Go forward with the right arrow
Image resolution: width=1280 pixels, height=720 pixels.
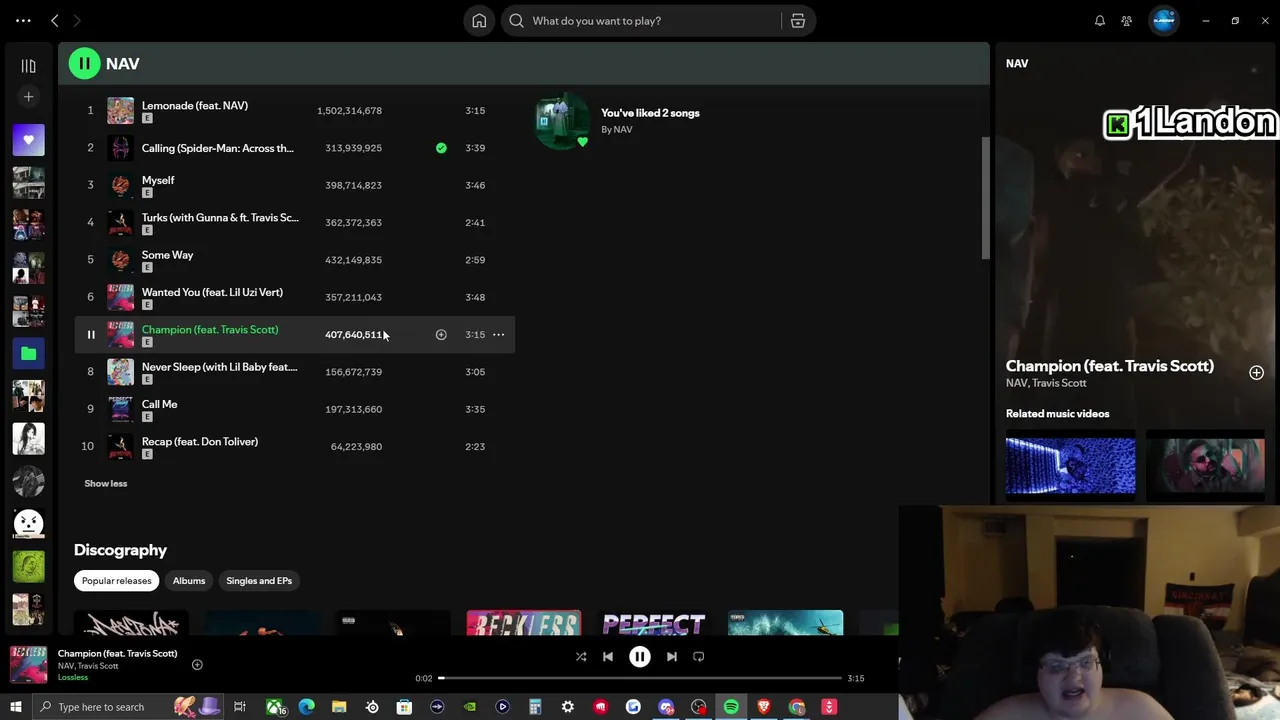click(77, 20)
